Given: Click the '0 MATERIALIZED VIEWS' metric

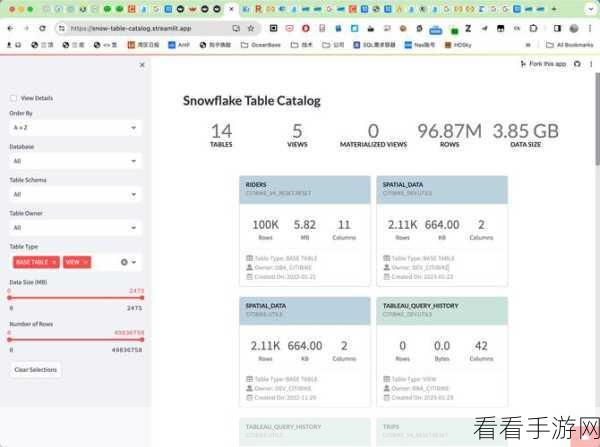Looking at the screenshot, I should [x=373, y=135].
